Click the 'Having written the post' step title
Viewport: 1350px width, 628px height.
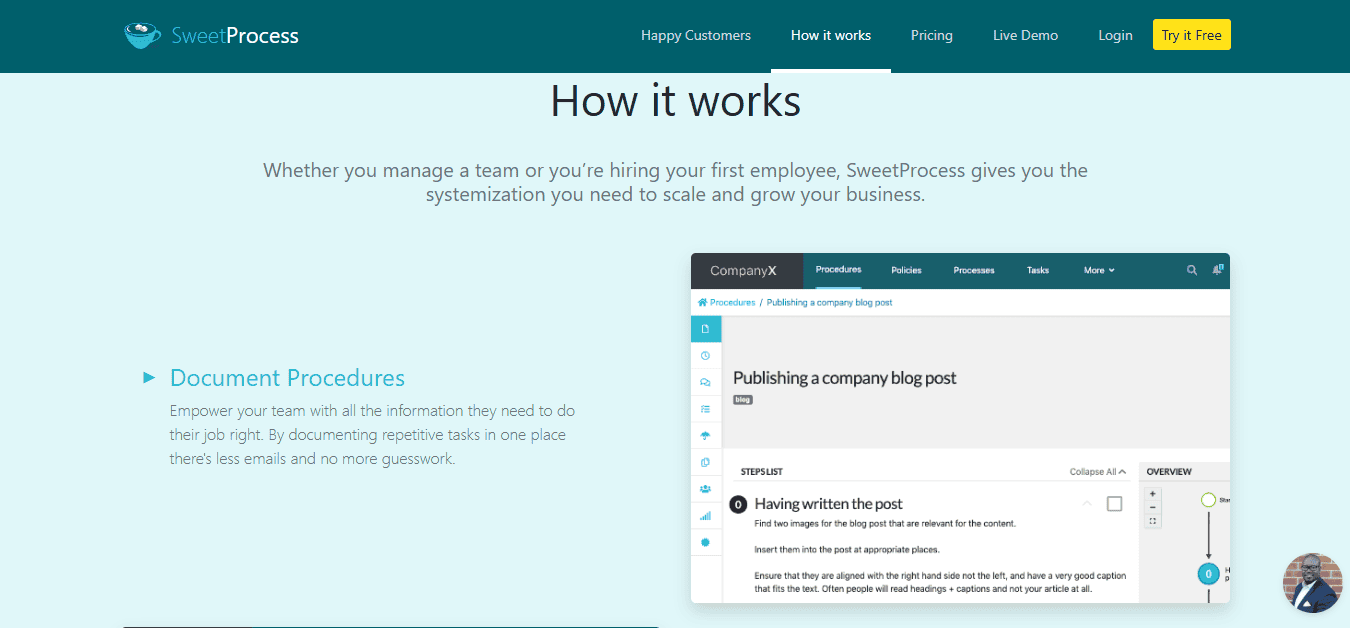(829, 504)
